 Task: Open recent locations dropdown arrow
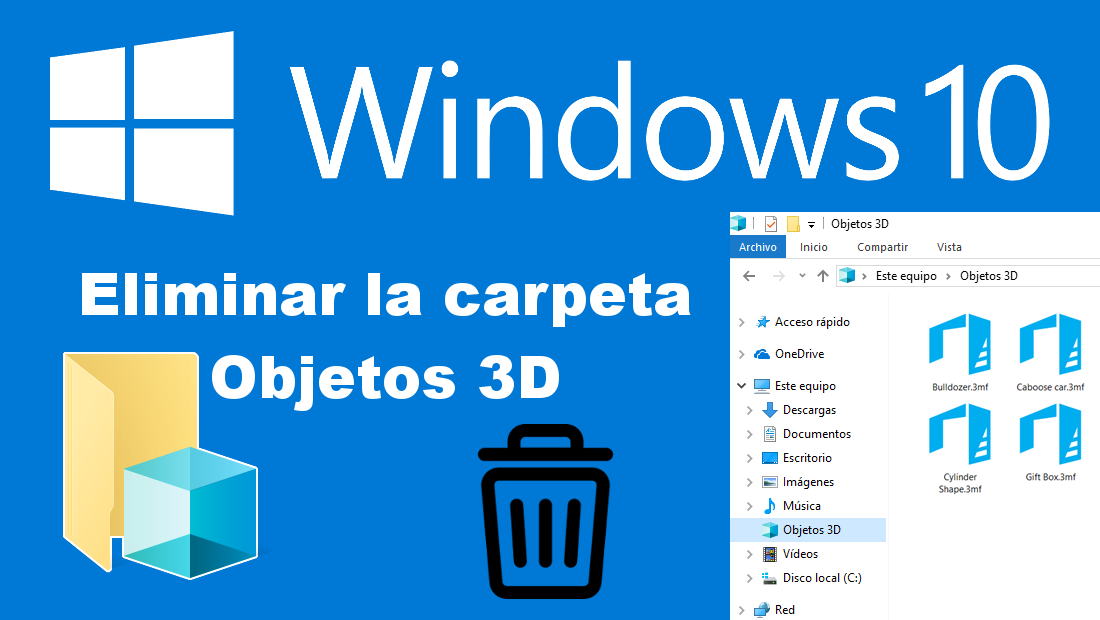tap(802, 276)
